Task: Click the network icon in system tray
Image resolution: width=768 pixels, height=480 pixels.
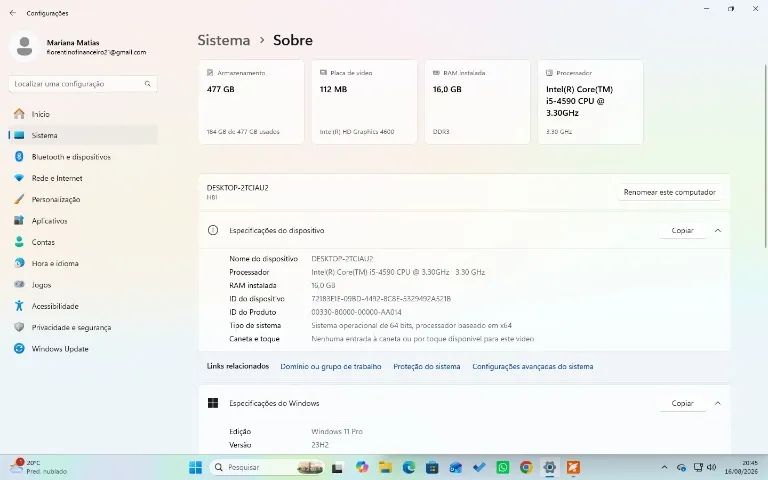Action: click(698, 467)
